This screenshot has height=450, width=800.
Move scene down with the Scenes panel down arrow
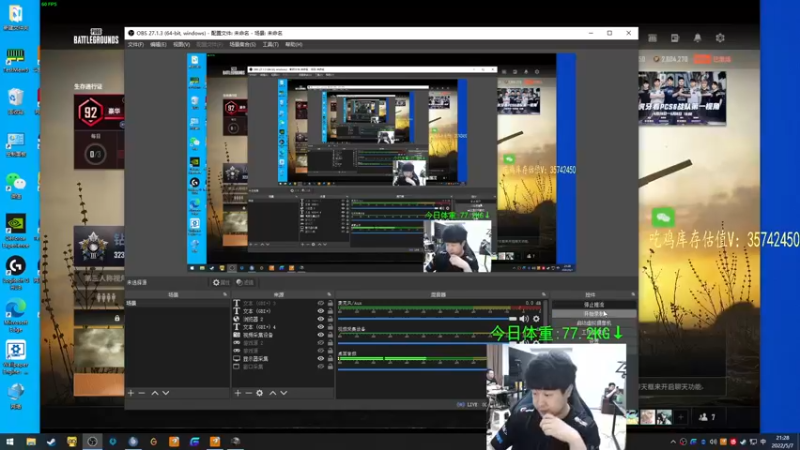(166, 393)
